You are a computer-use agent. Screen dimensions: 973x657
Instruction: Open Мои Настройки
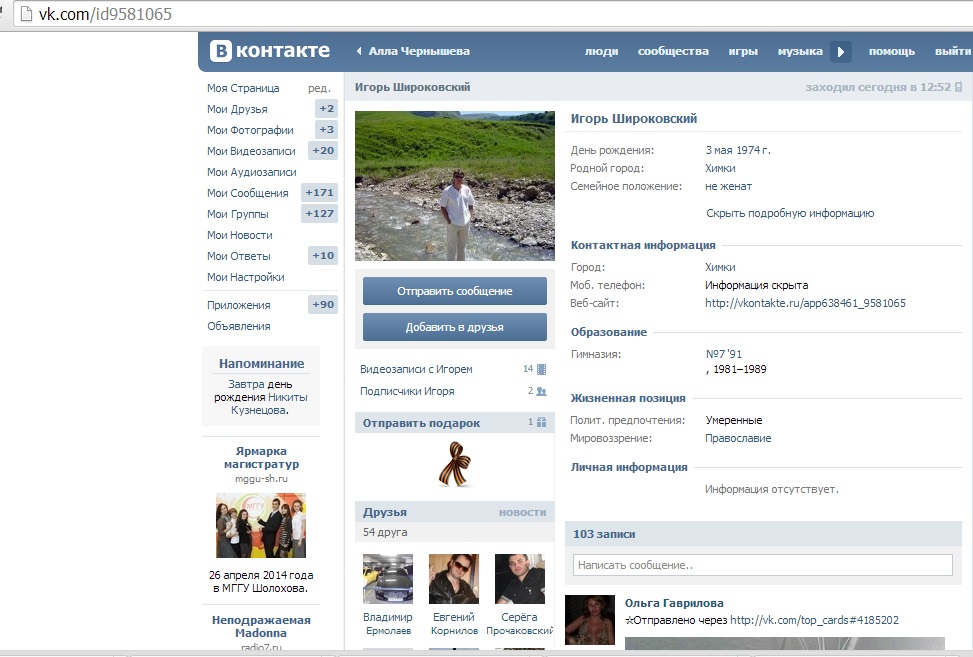coord(246,278)
